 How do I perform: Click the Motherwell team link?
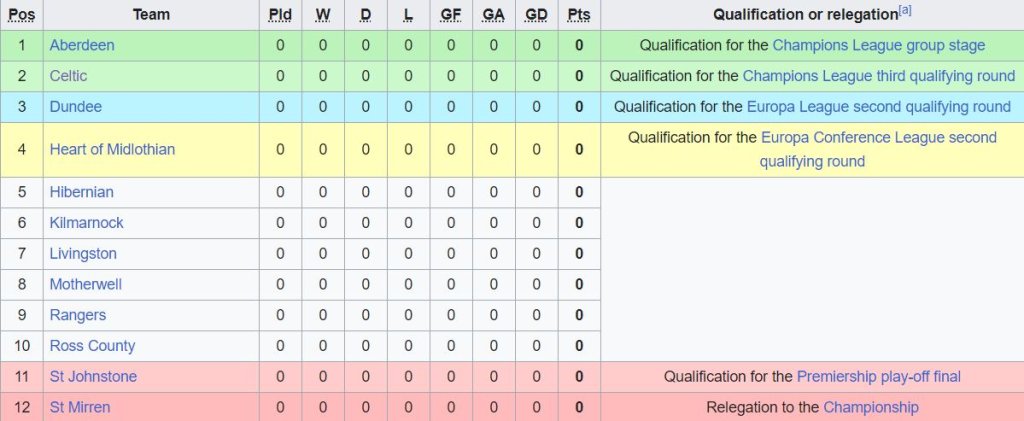pos(85,284)
